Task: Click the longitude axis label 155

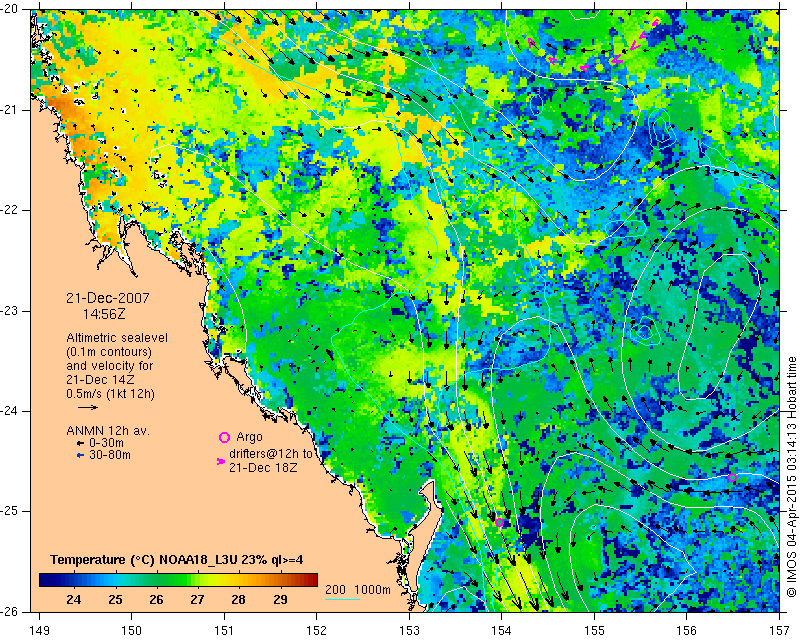Action: click(594, 631)
